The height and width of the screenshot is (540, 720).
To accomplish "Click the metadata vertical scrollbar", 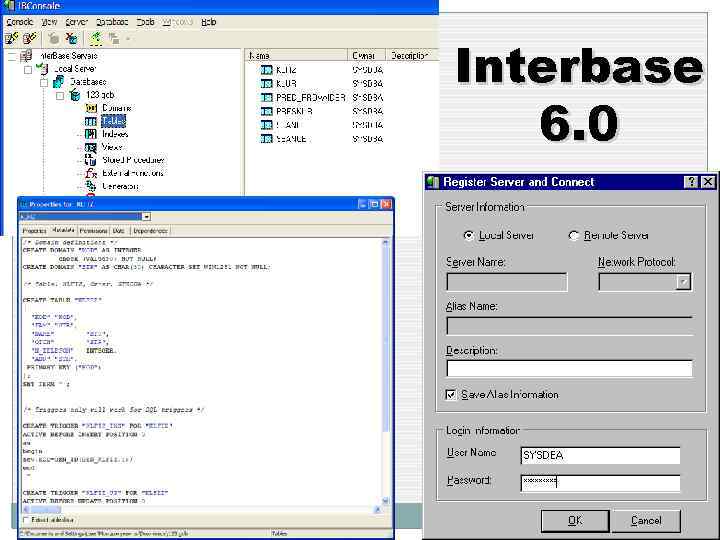I will [385, 372].
